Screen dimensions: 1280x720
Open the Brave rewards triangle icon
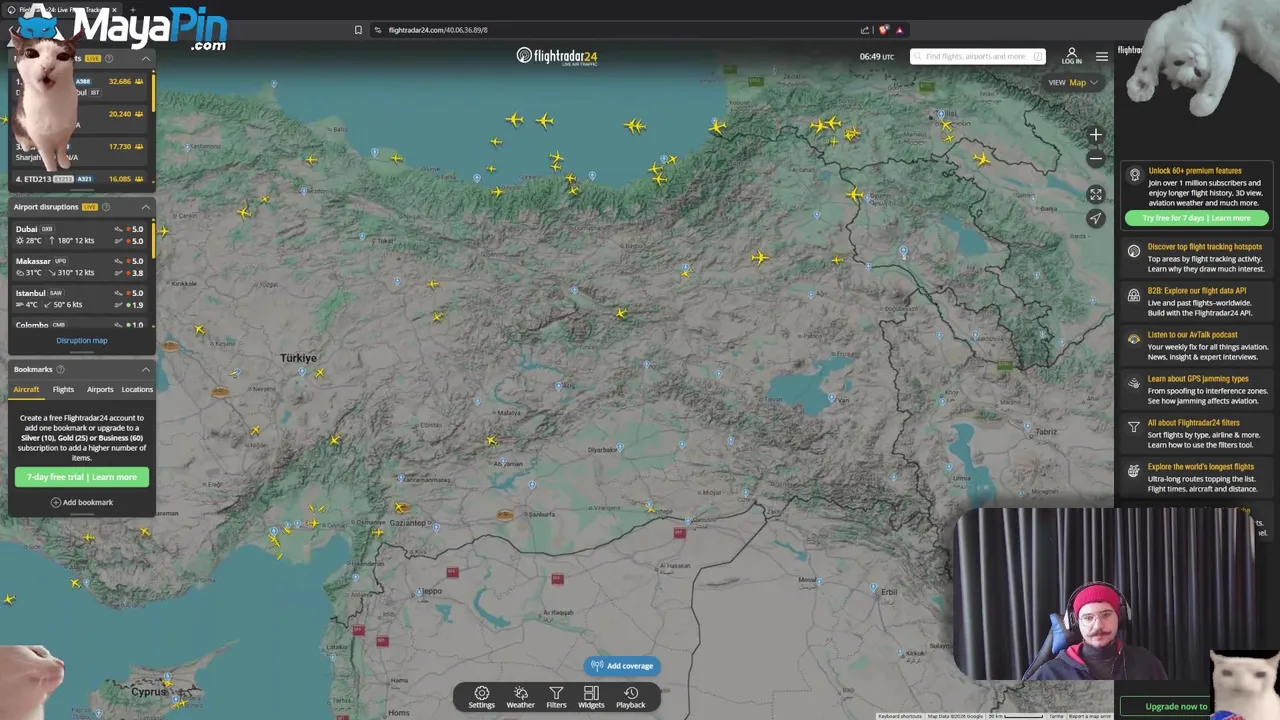(x=900, y=30)
